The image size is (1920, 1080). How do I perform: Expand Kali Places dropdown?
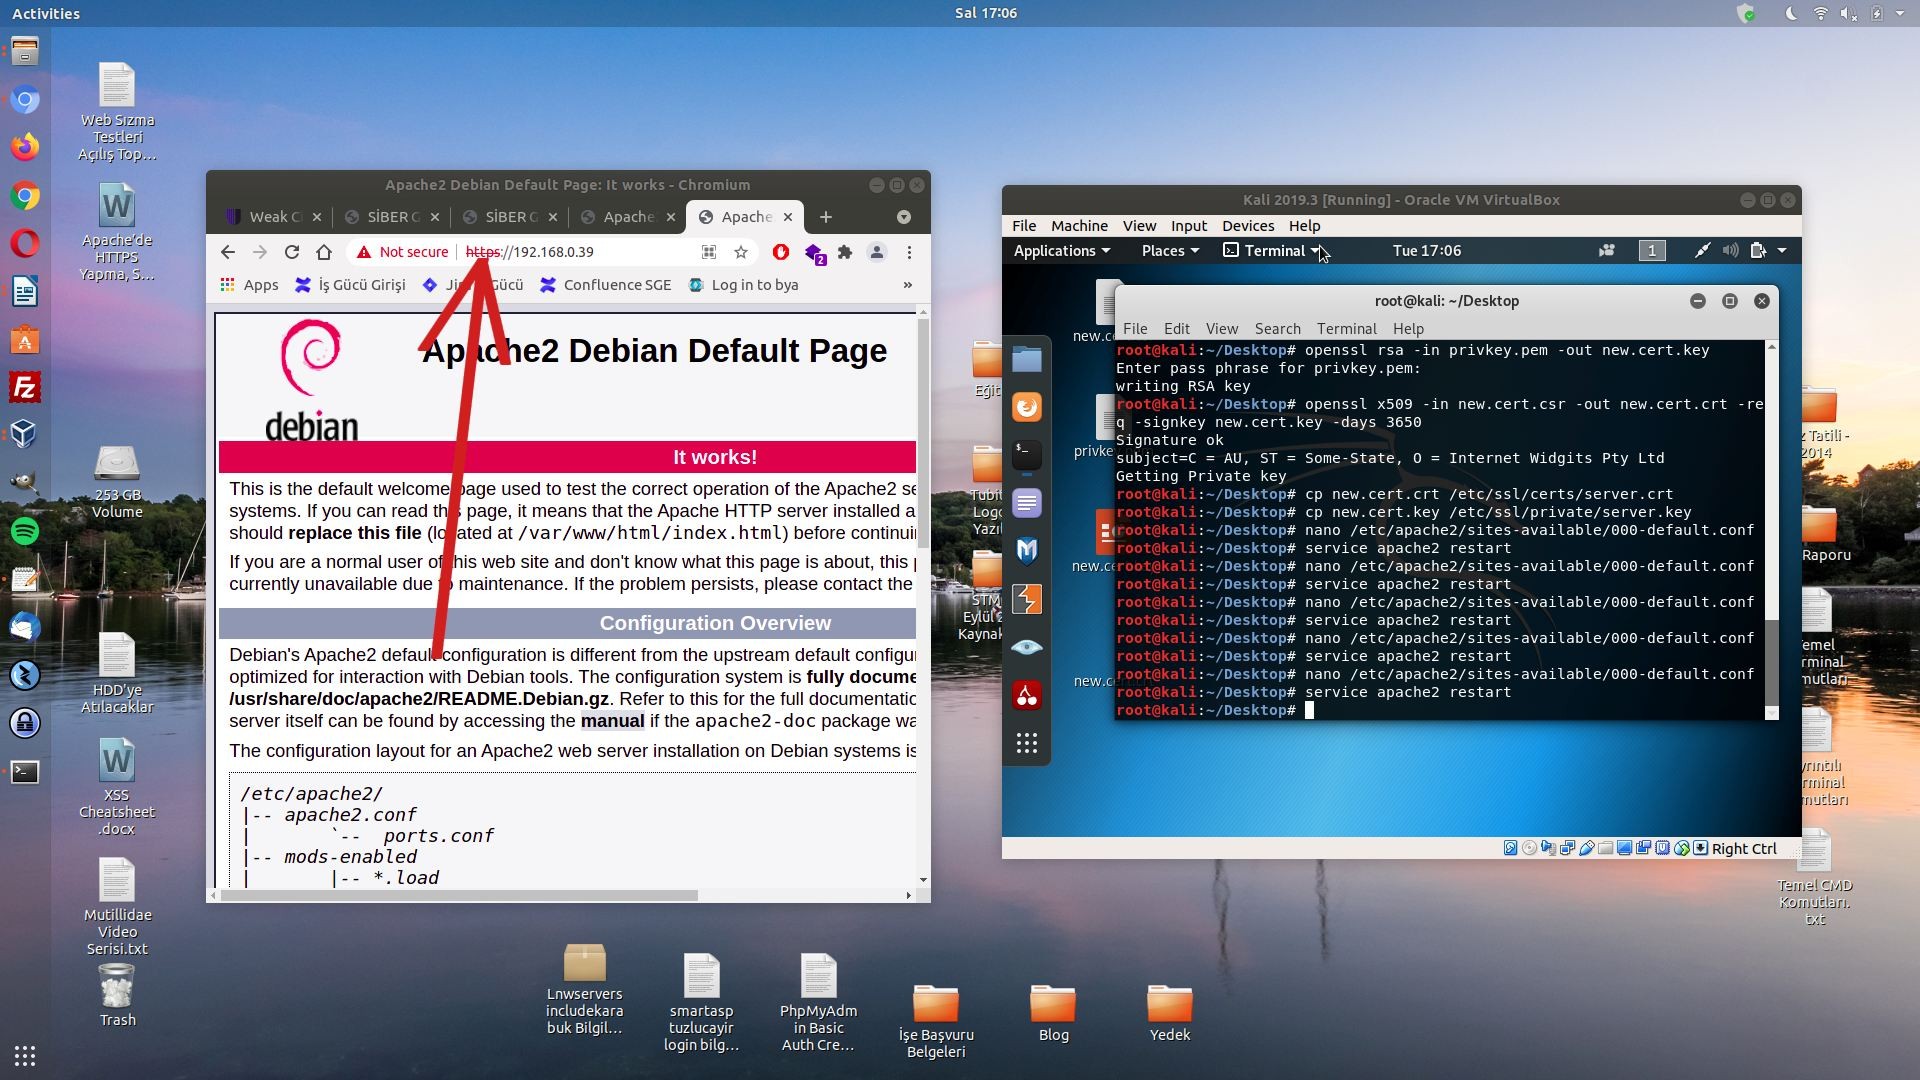coord(1170,251)
